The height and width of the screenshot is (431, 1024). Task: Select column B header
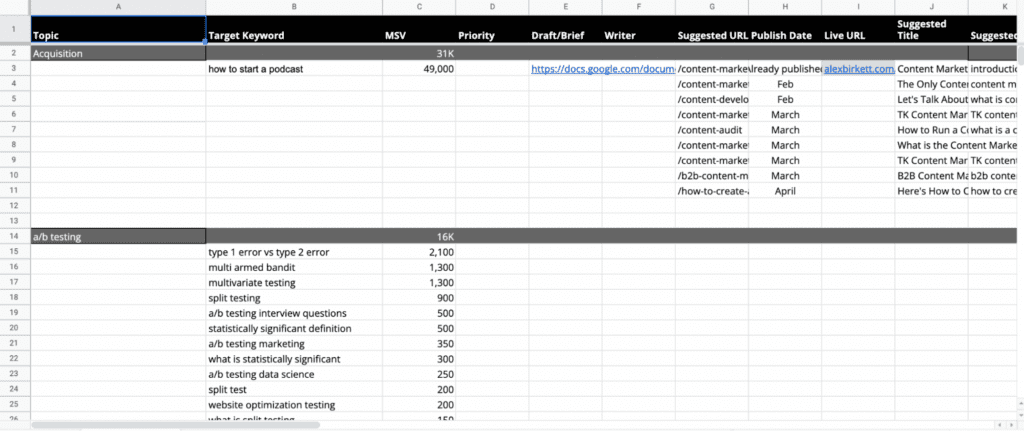294,7
